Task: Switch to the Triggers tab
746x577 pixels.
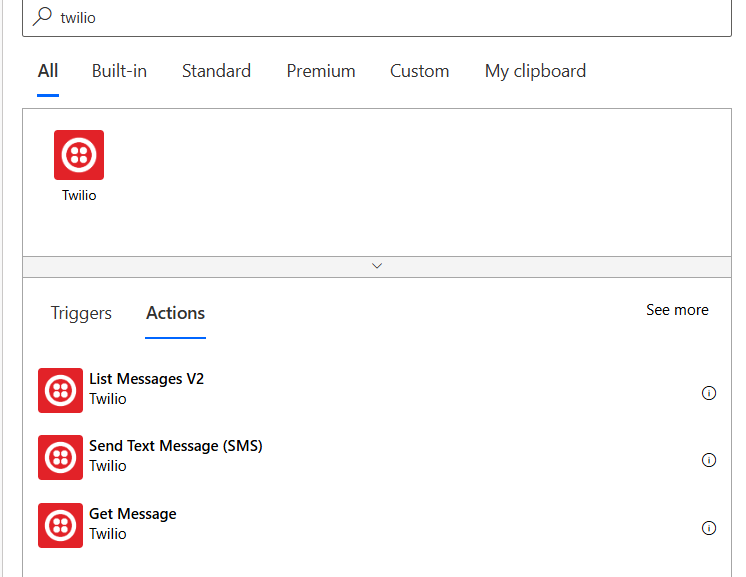Action: click(x=81, y=313)
